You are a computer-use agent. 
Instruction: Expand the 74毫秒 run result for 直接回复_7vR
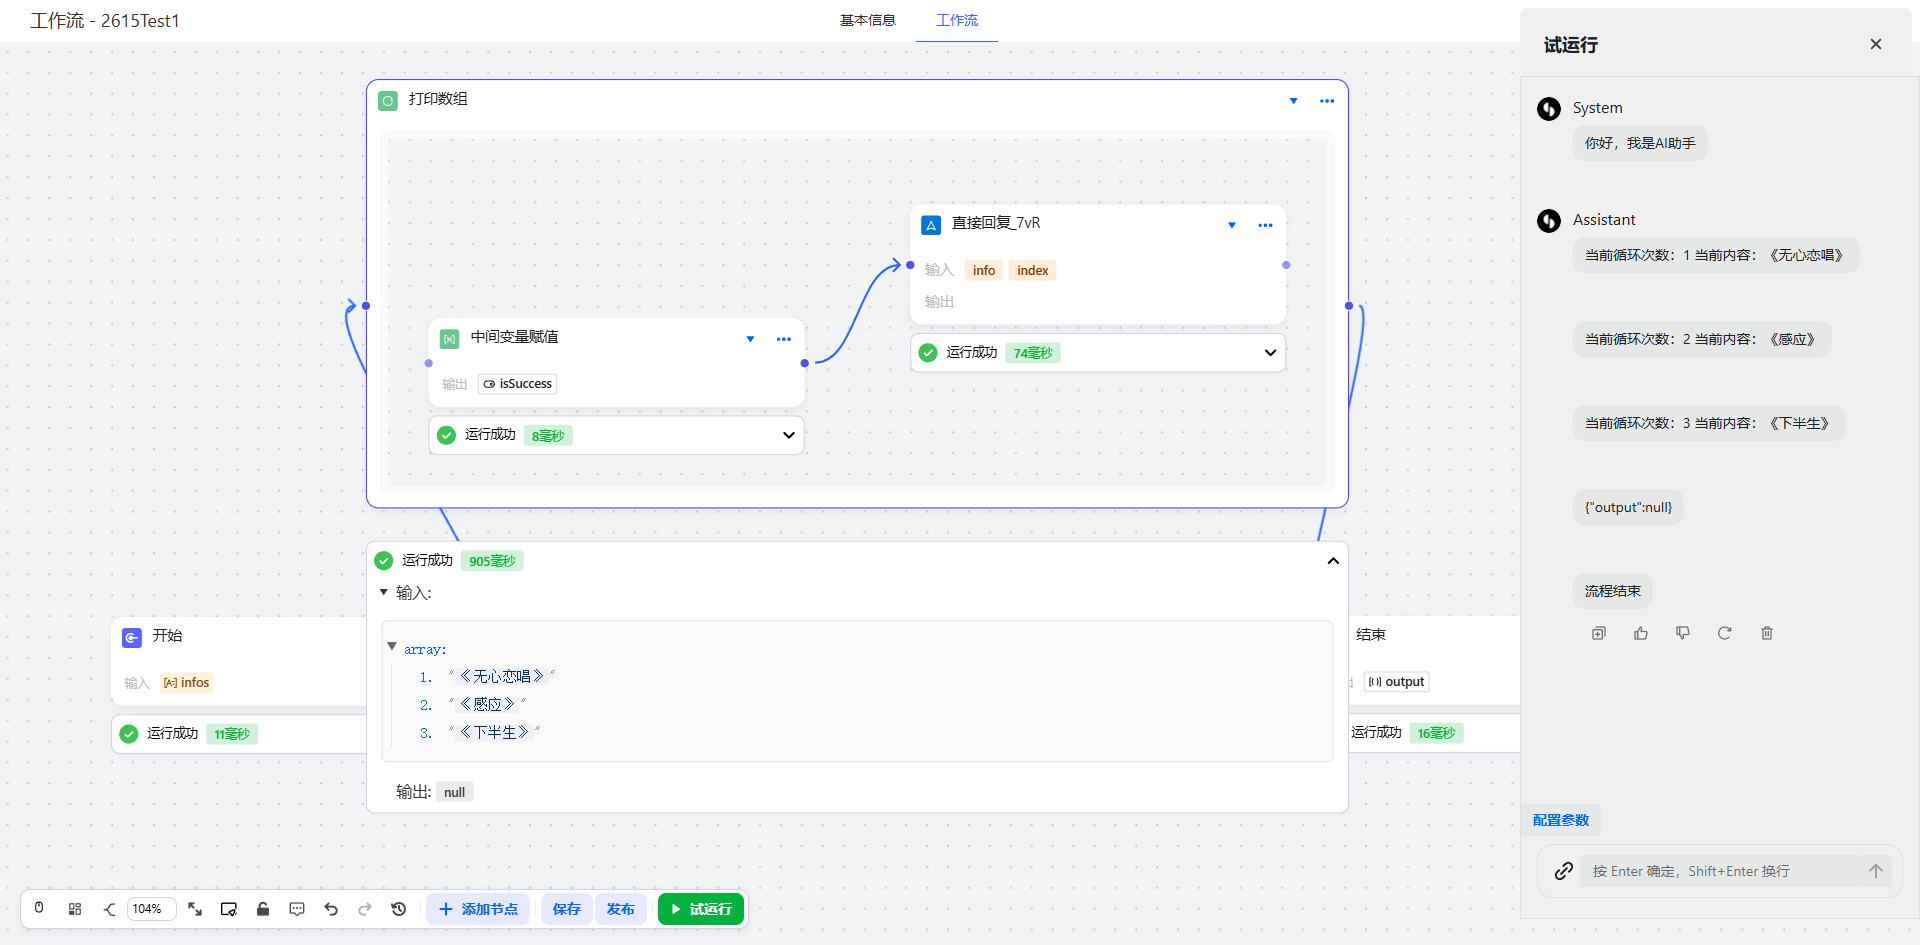1270,353
